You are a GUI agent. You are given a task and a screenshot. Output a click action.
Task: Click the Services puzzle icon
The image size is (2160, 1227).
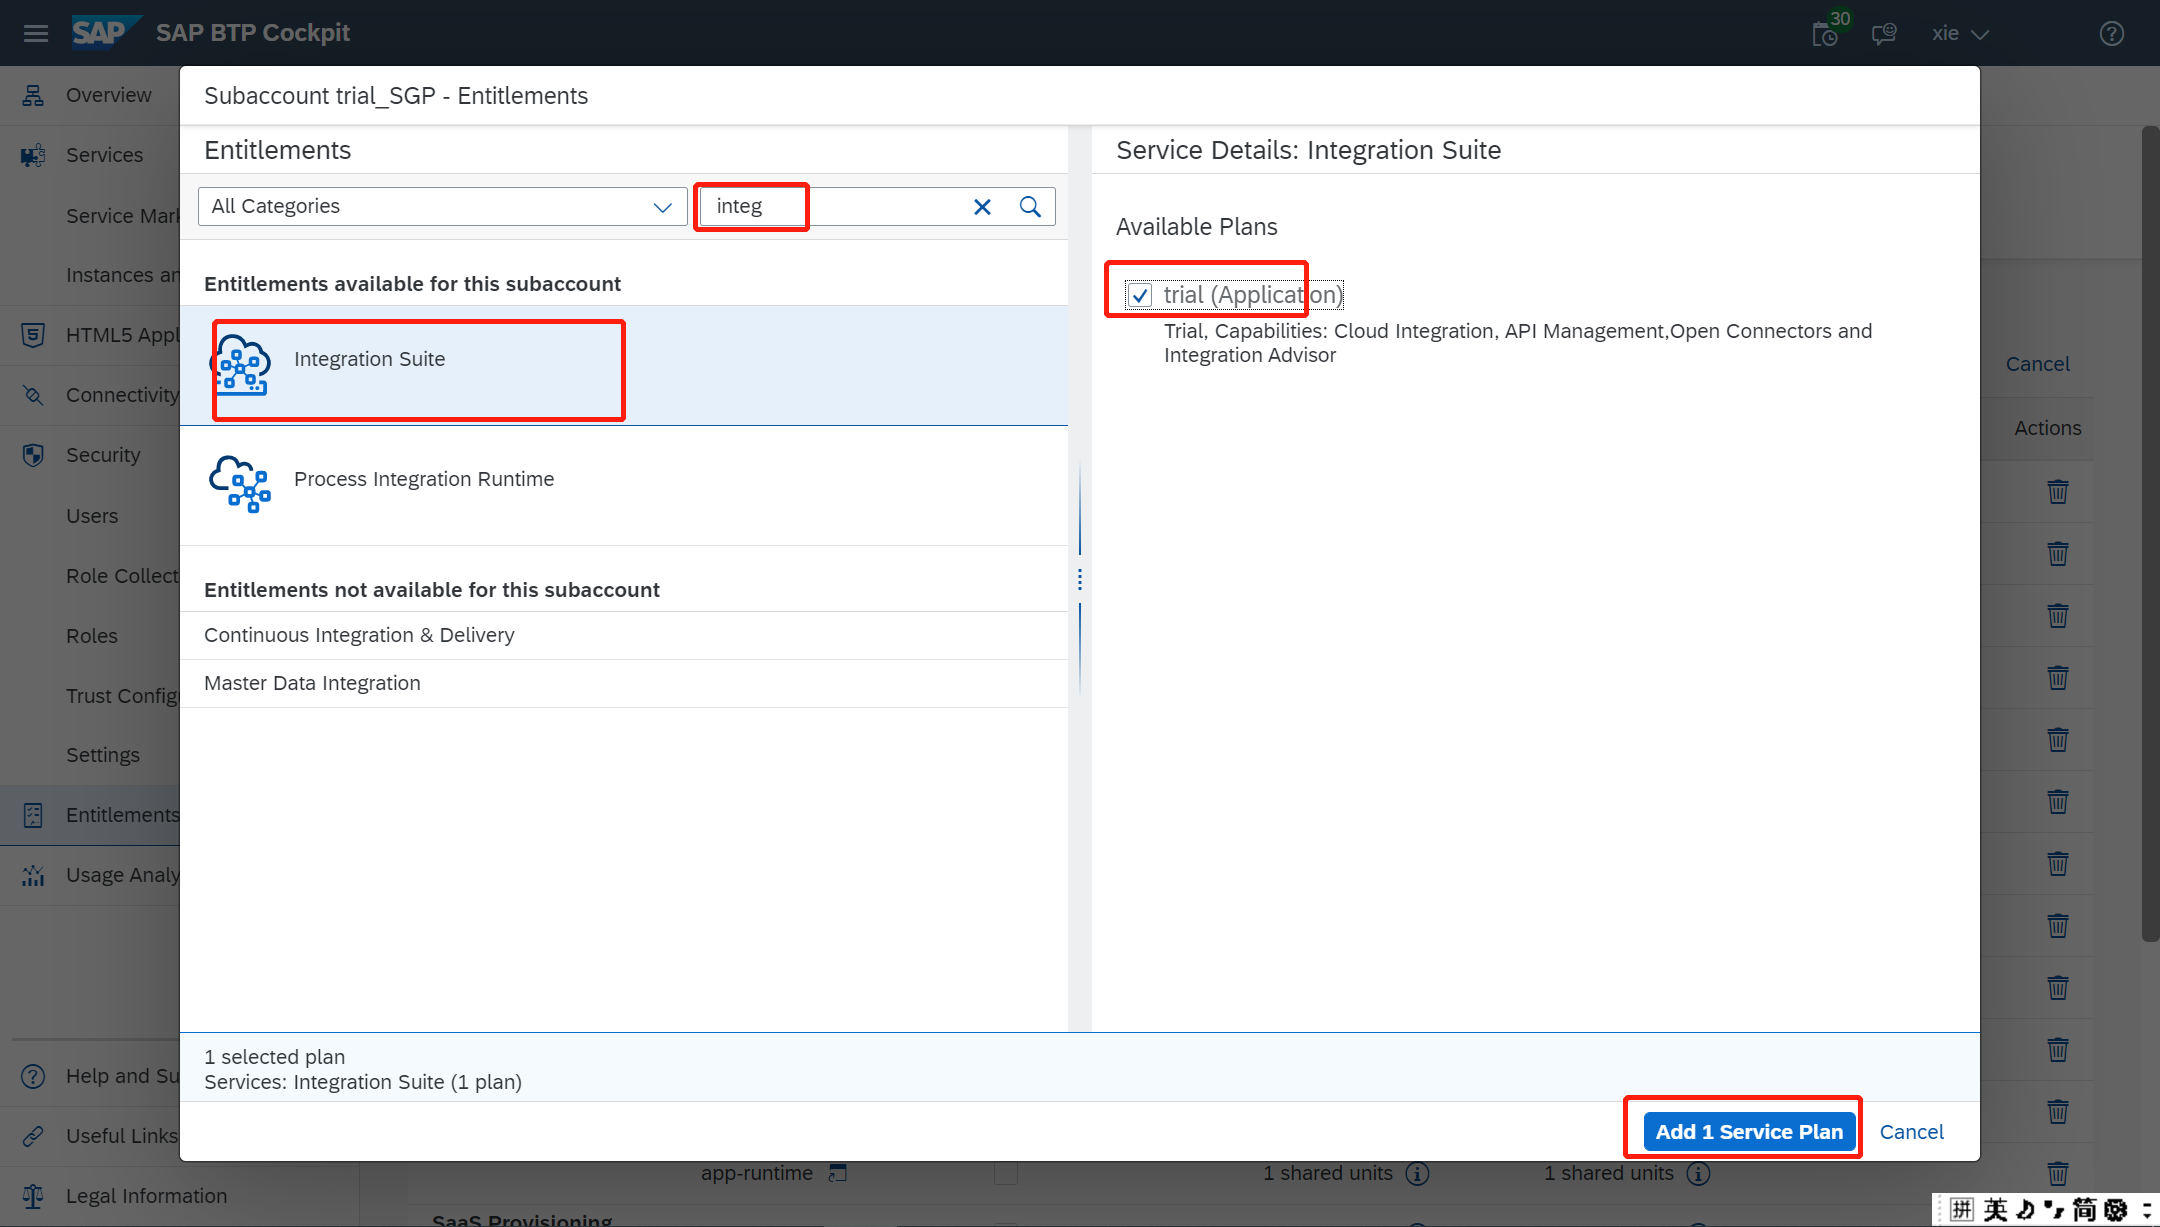click(x=33, y=155)
